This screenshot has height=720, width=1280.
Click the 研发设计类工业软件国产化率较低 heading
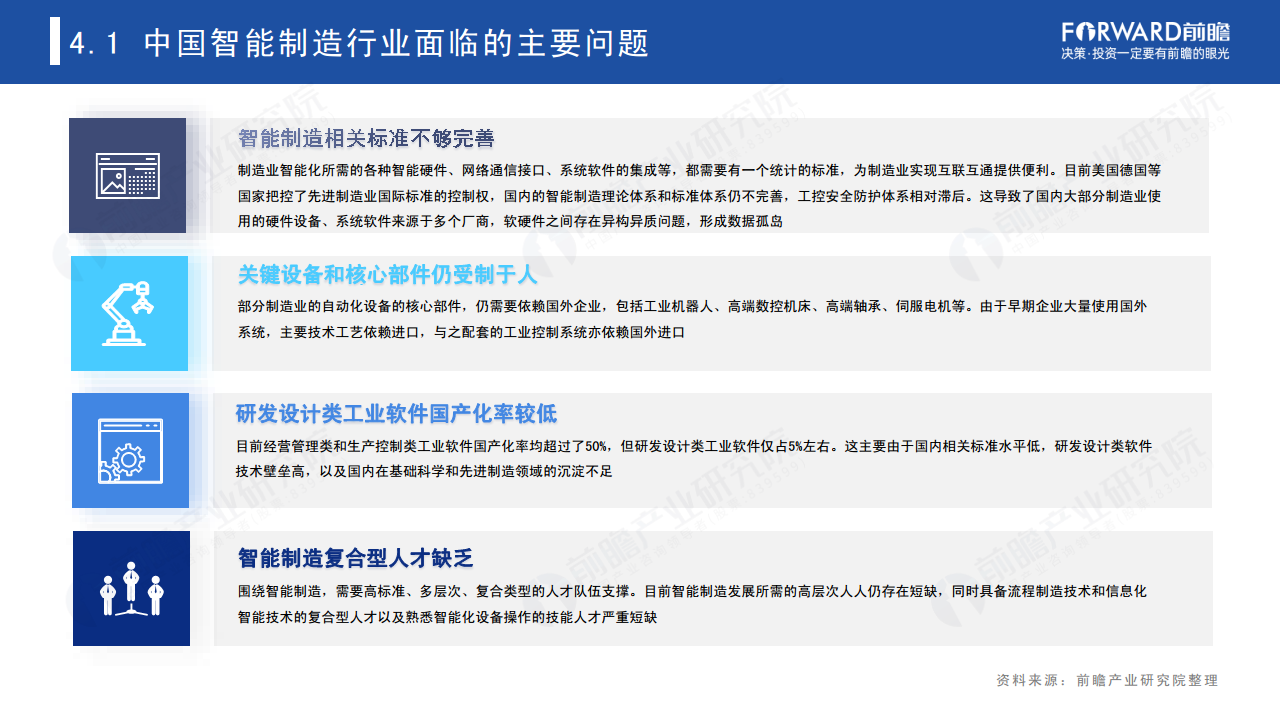click(x=397, y=414)
